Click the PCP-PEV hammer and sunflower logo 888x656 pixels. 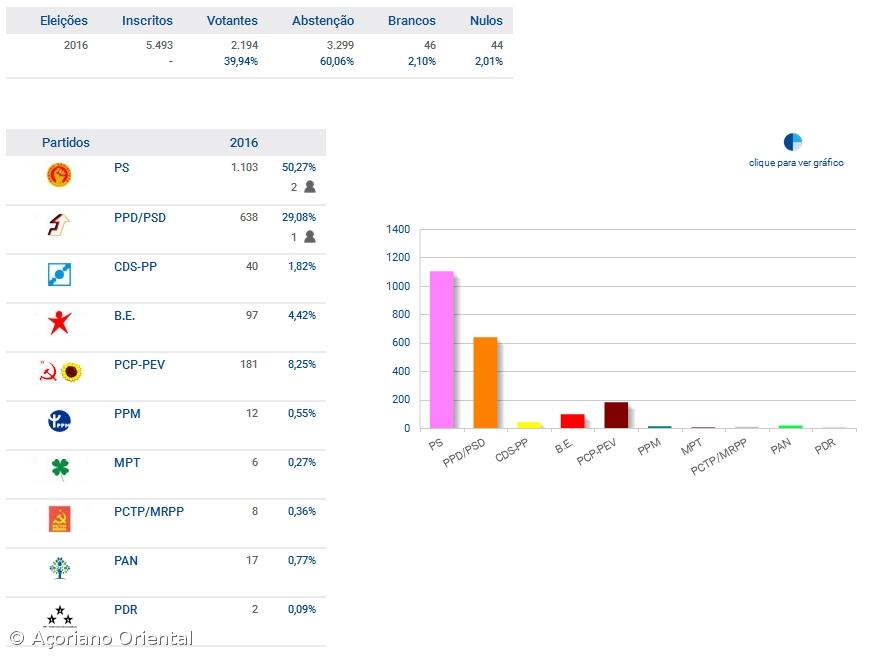[59, 372]
